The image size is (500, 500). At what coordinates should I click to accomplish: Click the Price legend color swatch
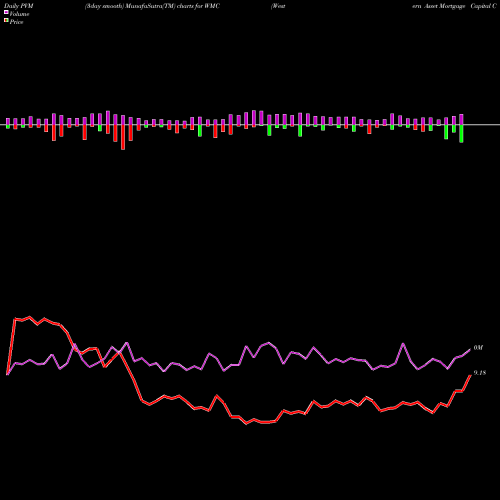pos(6,21)
